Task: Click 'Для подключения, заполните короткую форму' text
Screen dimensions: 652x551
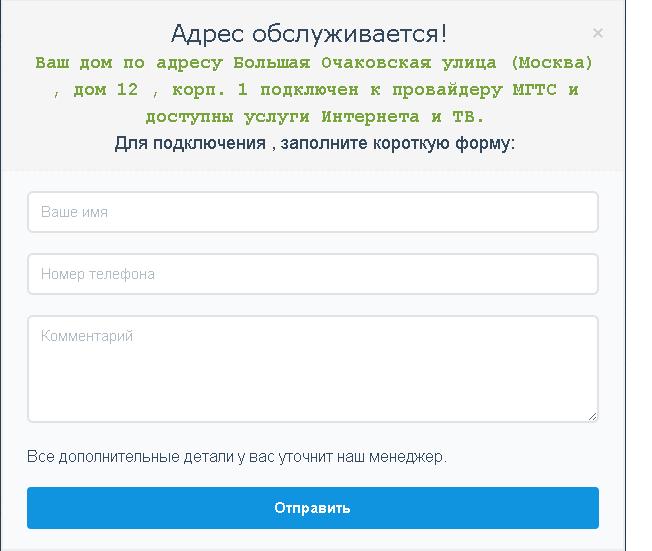Action: 314,143
